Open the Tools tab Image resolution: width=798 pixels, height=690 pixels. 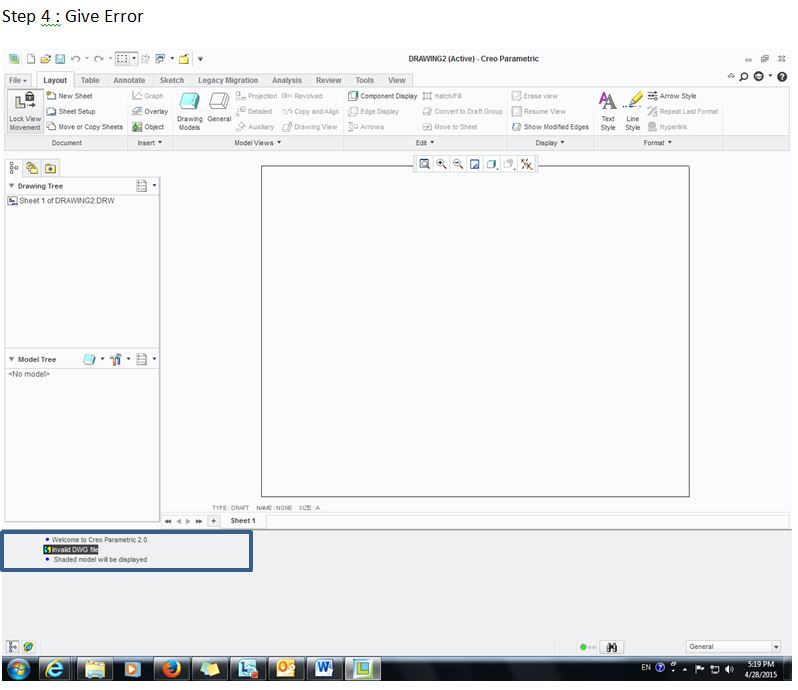point(364,80)
